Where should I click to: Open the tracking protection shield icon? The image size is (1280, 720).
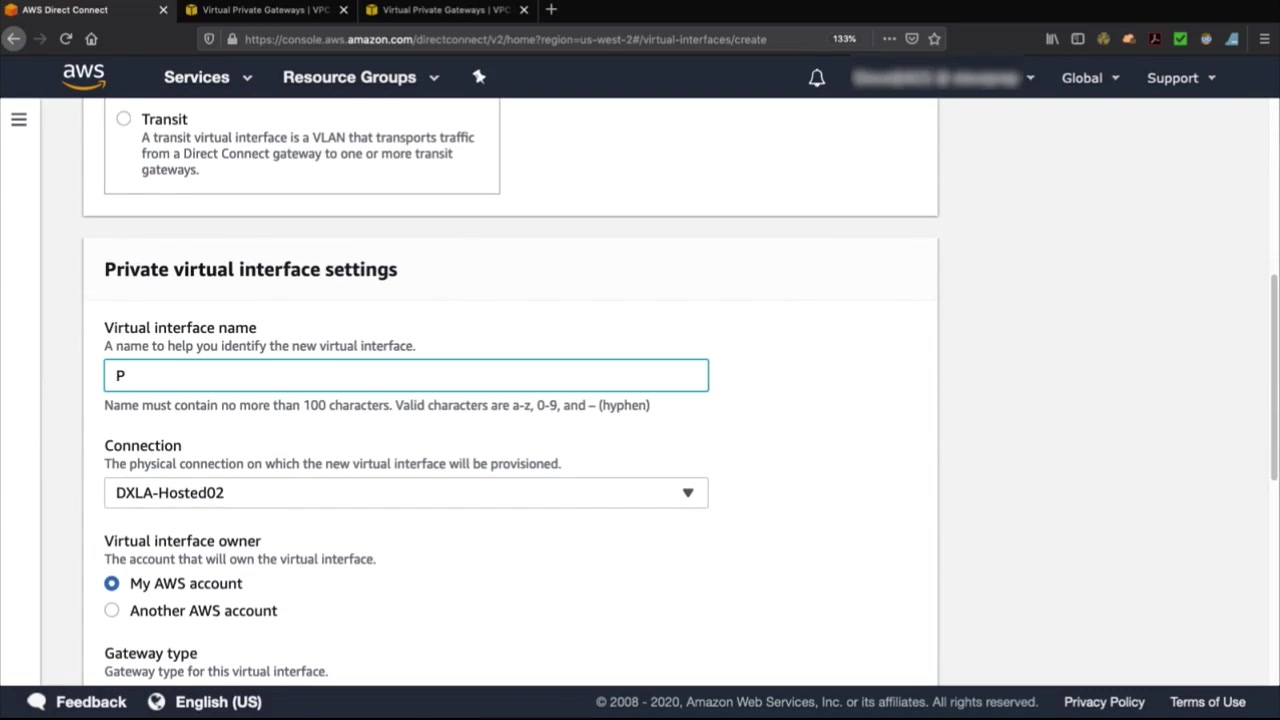209,39
